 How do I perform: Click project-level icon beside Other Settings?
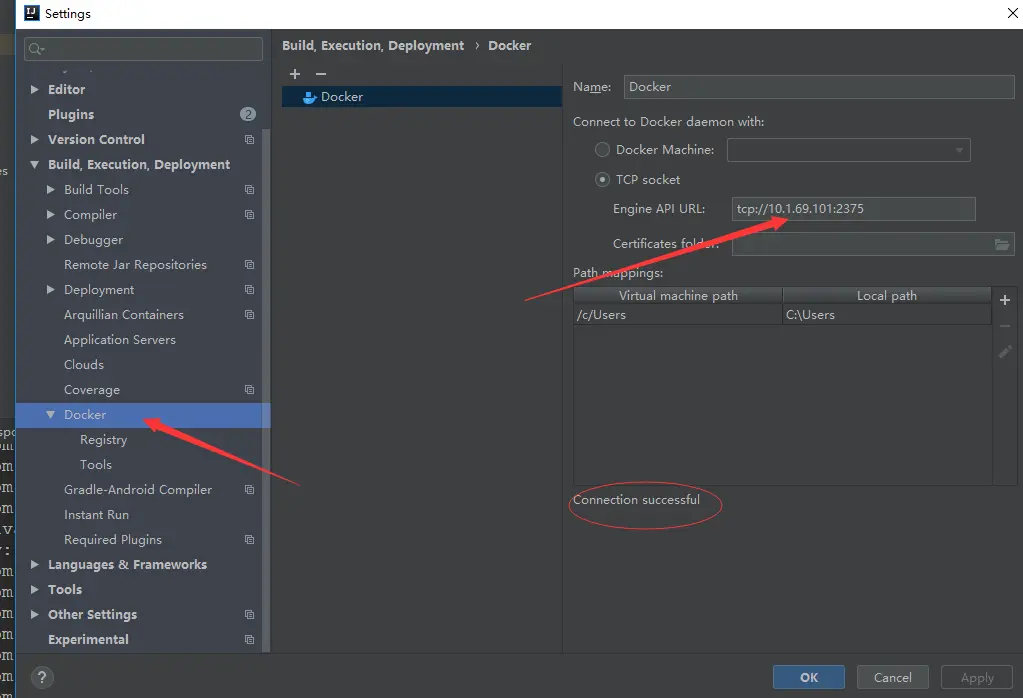[249, 615]
